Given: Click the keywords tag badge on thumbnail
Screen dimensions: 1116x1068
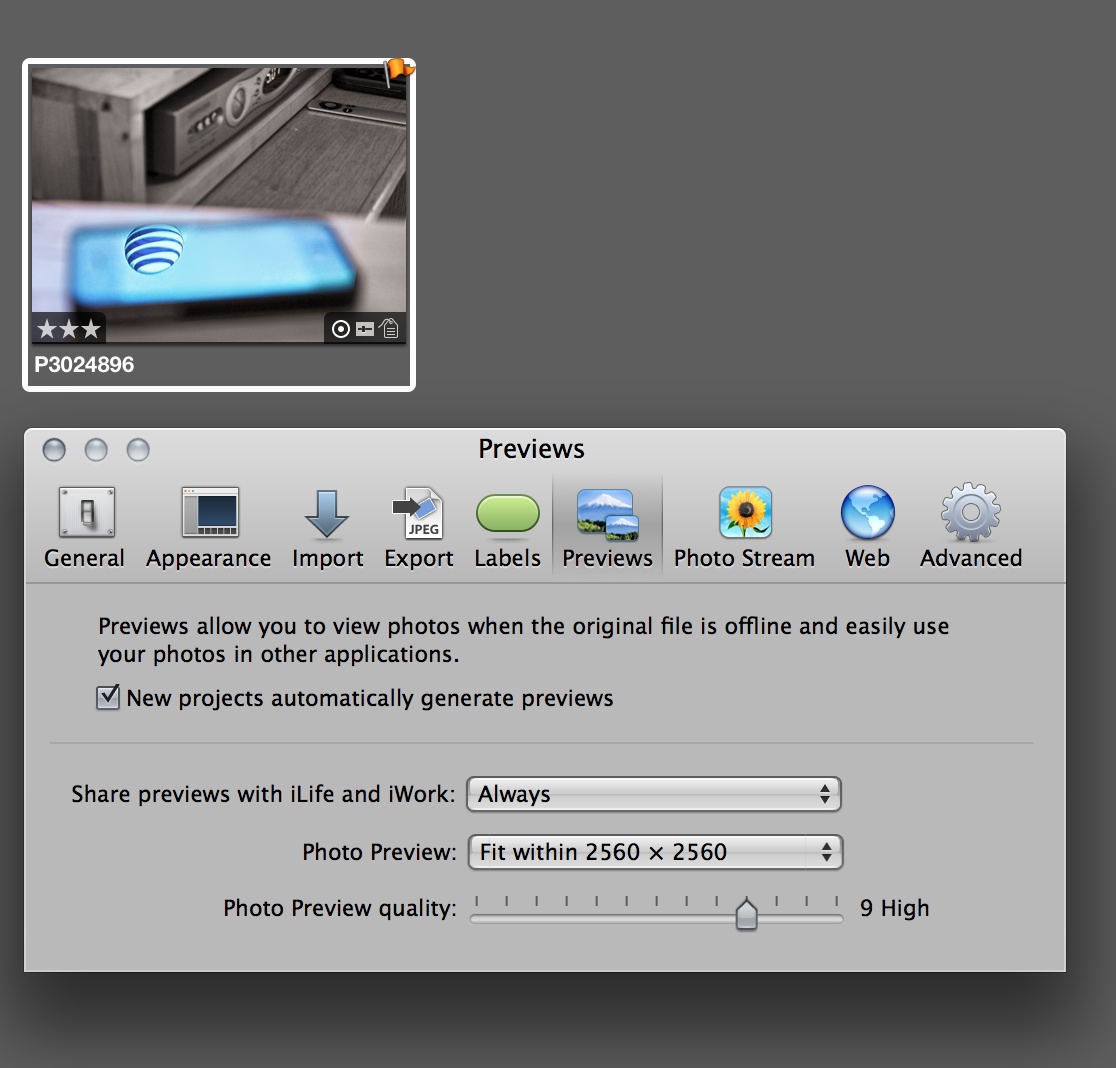Looking at the screenshot, I should (x=389, y=329).
